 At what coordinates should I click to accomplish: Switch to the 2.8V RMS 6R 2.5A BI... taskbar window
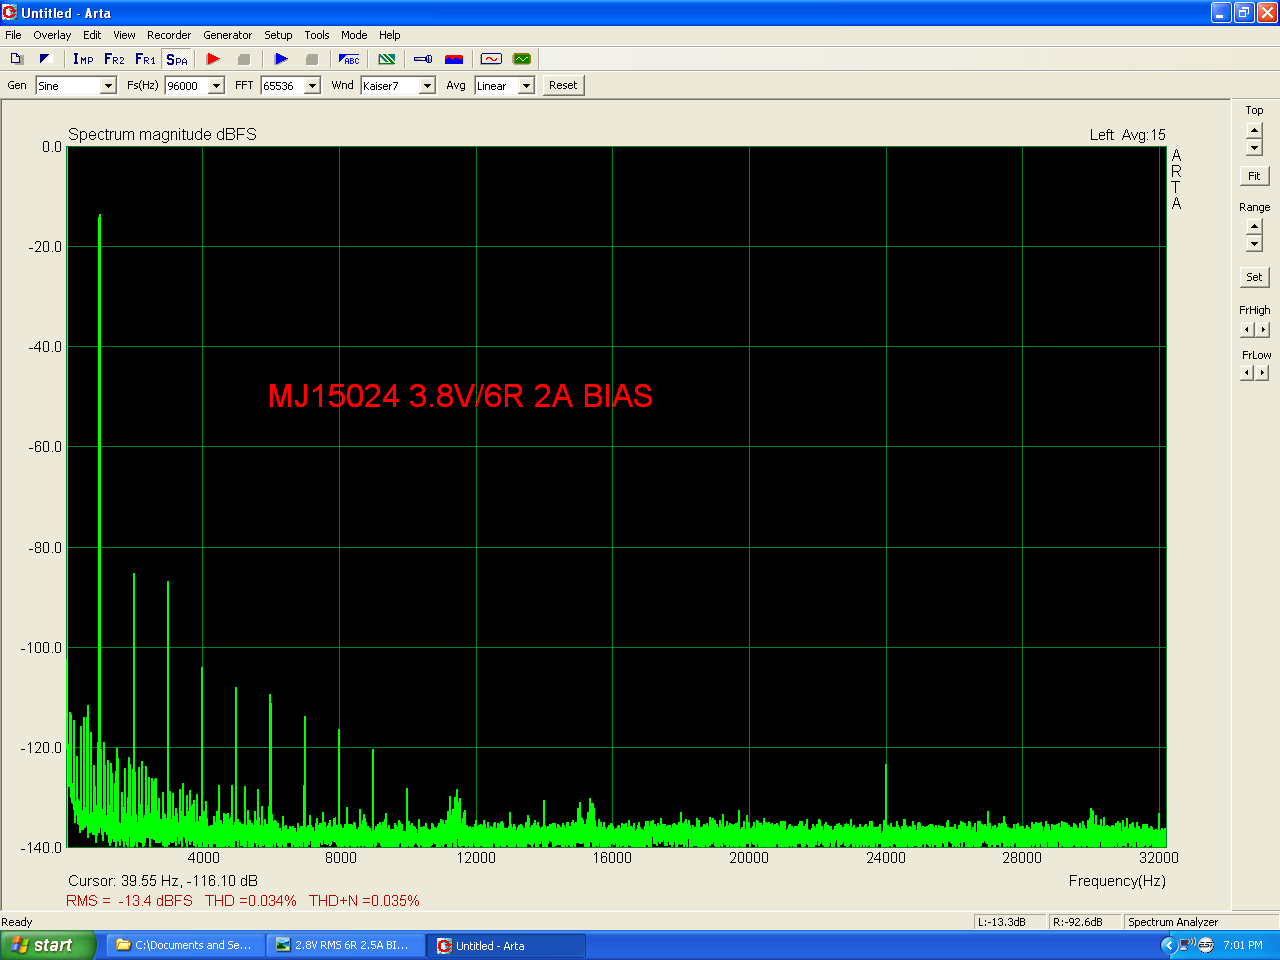(x=346, y=945)
